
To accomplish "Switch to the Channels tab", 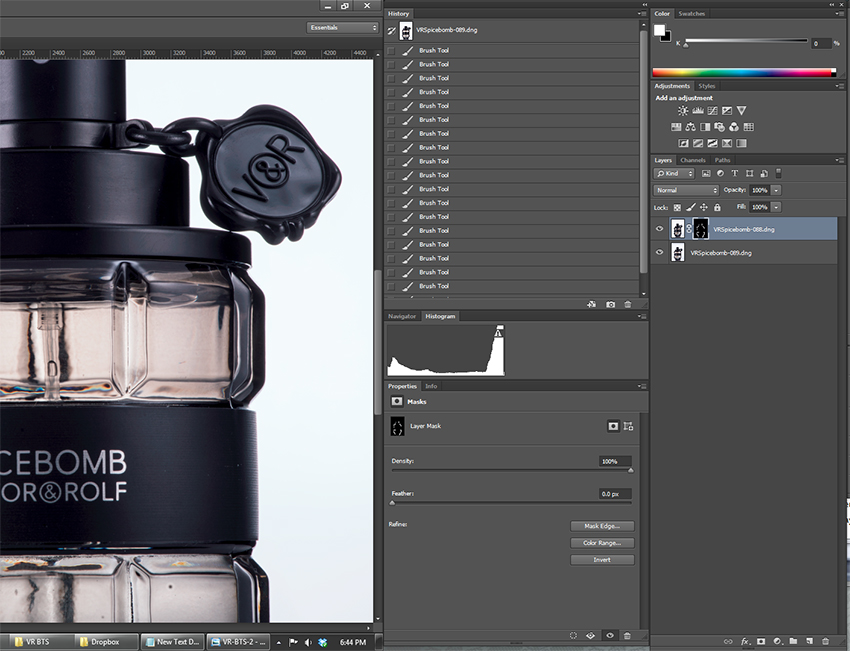I will click(x=693, y=160).
